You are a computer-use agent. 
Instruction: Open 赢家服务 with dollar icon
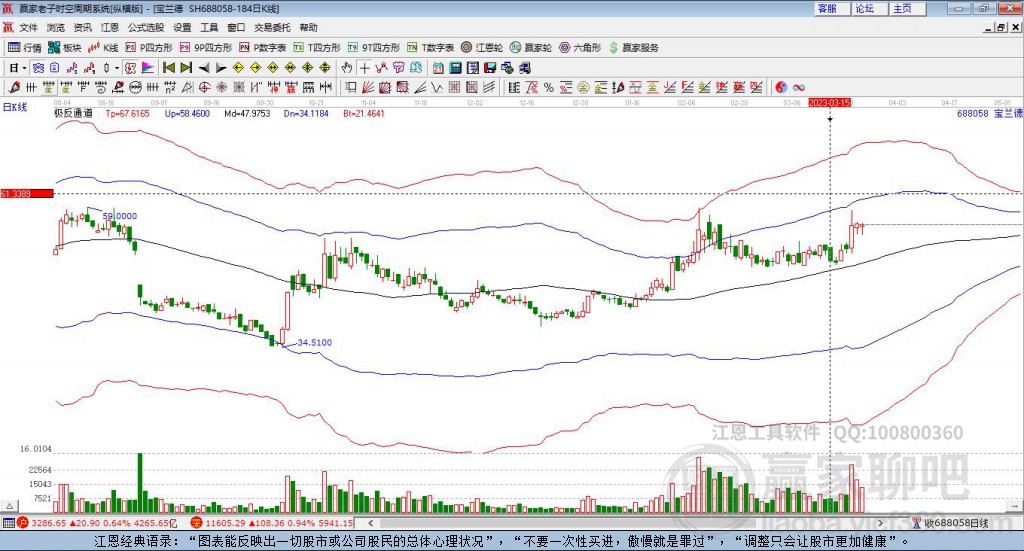tap(633, 48)
